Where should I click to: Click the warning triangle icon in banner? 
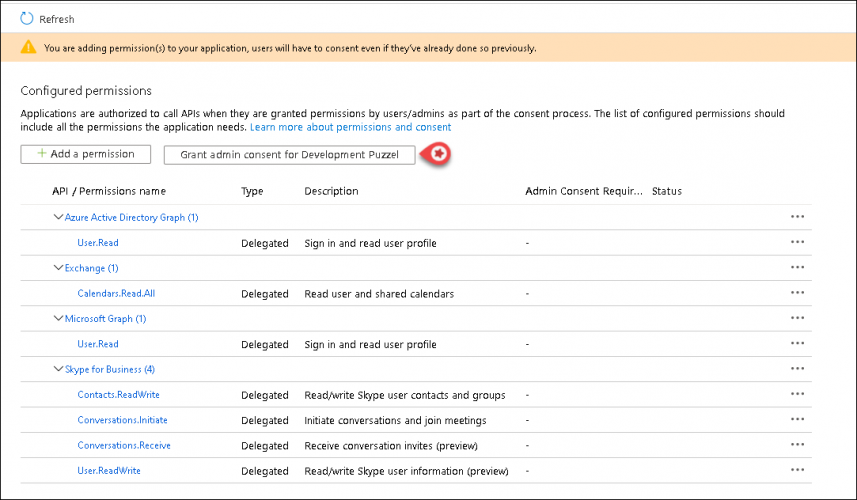point(30,47)
